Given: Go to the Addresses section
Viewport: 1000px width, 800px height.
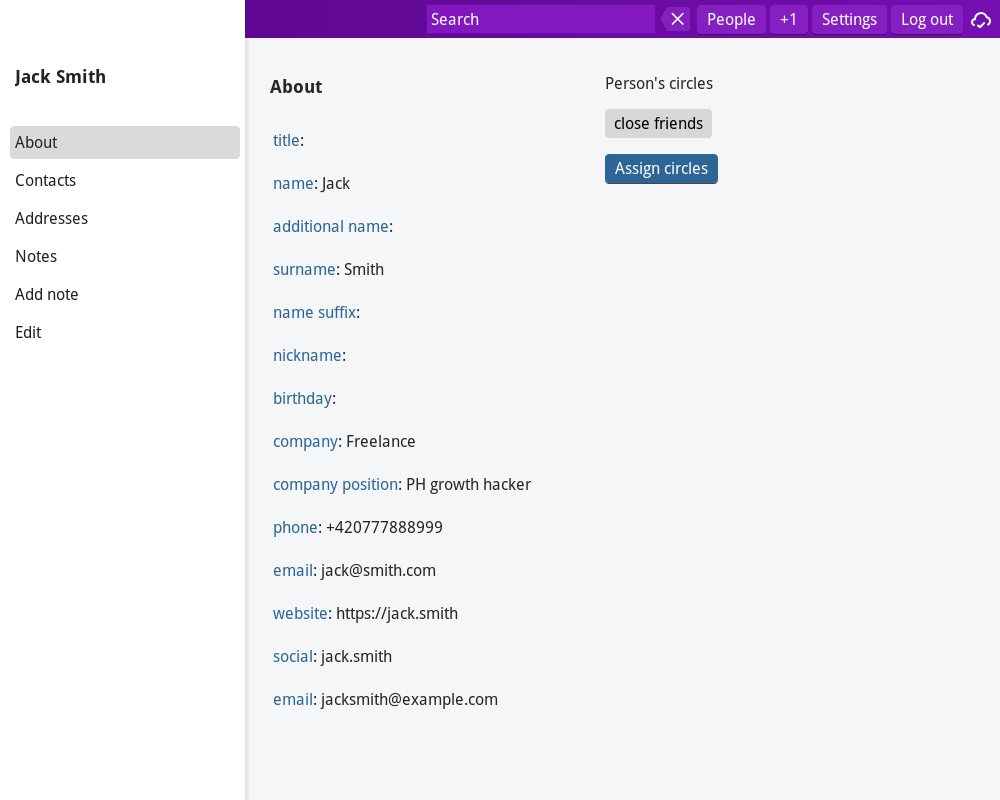Looking at the screenshot, I should pyautogui.click(x=52, y=218).
